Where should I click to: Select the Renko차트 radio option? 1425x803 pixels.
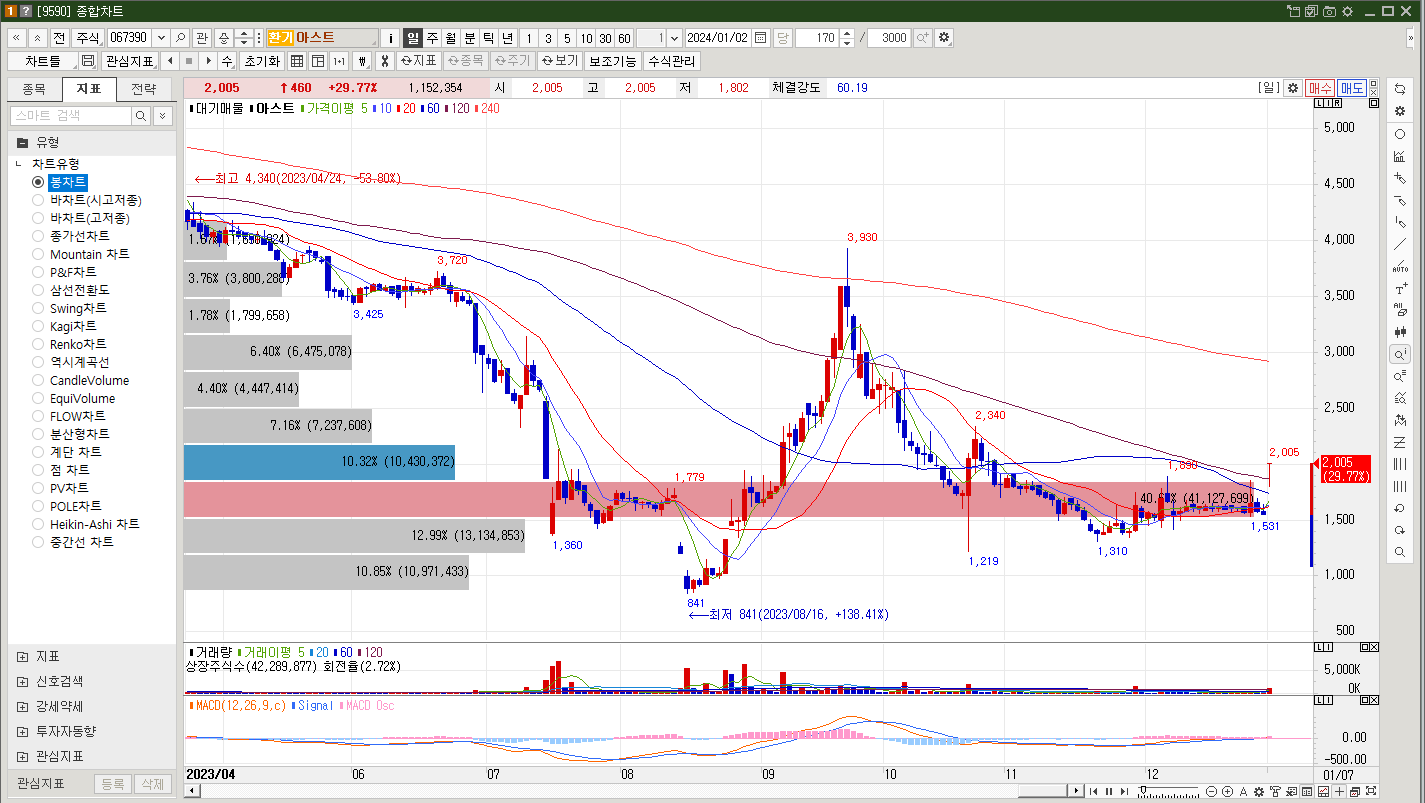click(x=69, y=344)
